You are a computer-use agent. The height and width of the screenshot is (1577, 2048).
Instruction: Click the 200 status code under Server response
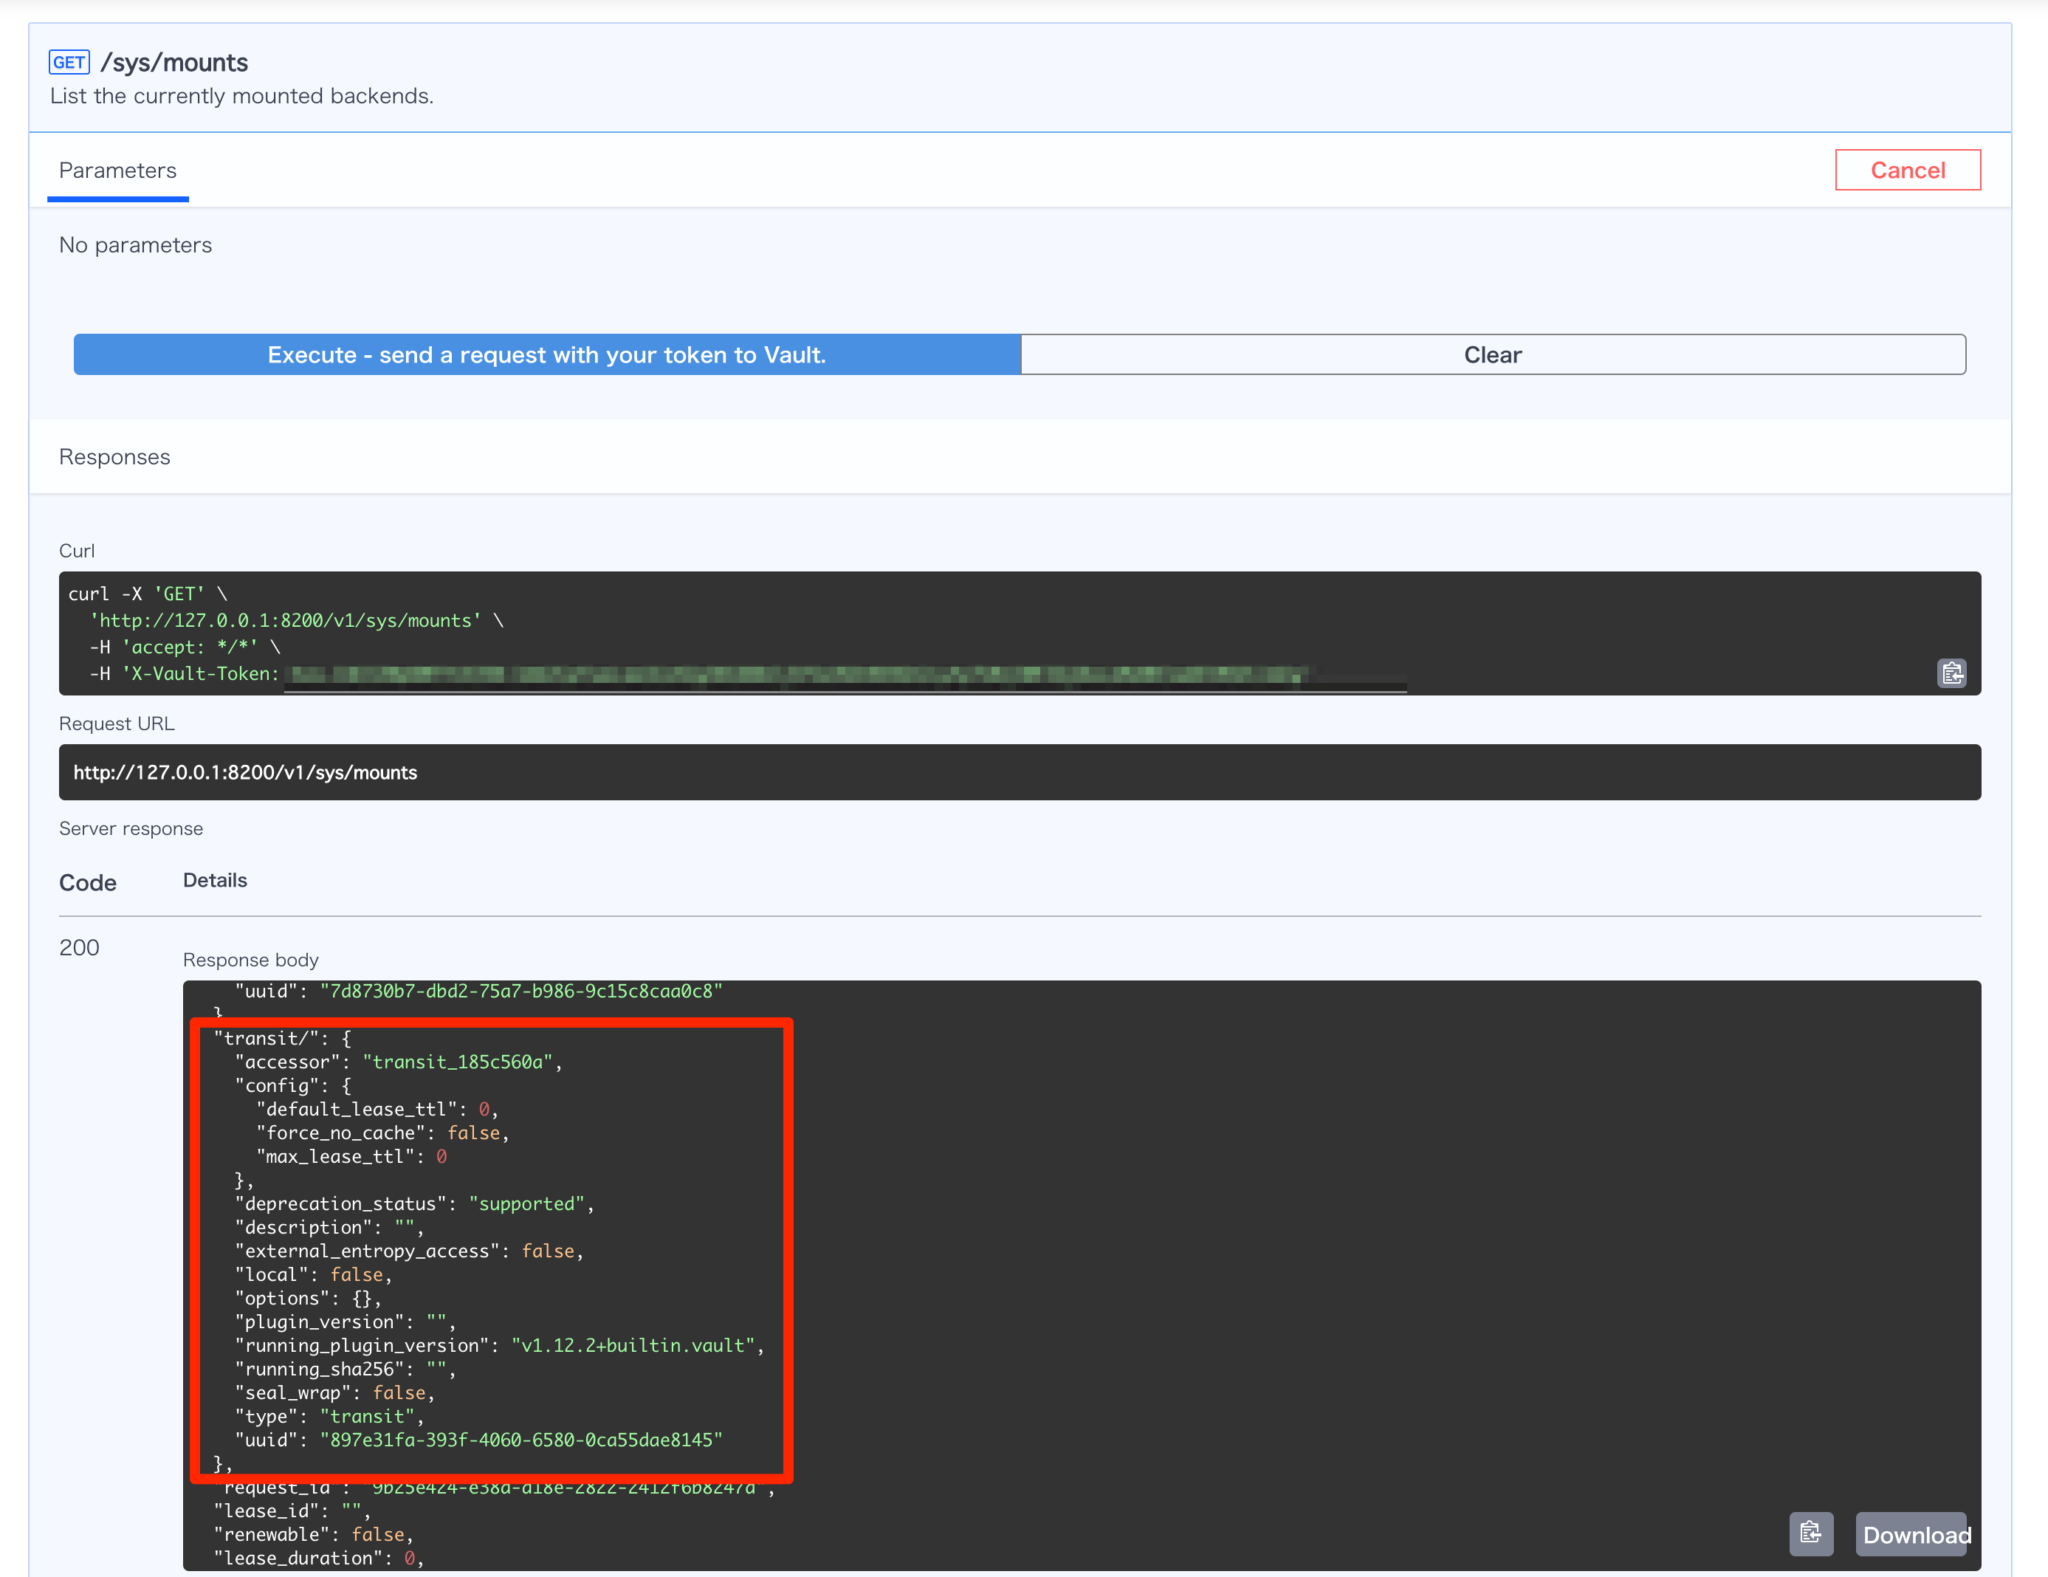point(79,947)
